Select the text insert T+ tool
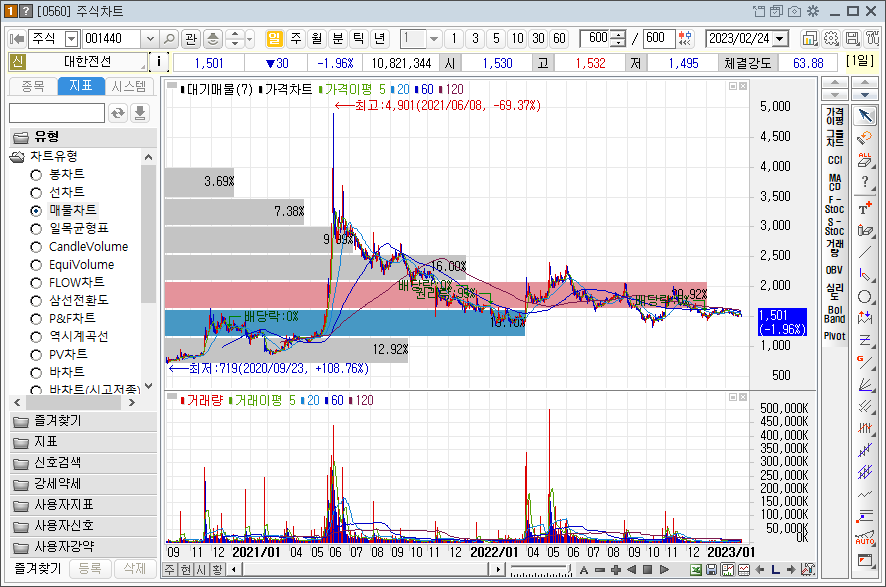Image resolution: width=886 pixels, height=587 pixels. [865, 208]
